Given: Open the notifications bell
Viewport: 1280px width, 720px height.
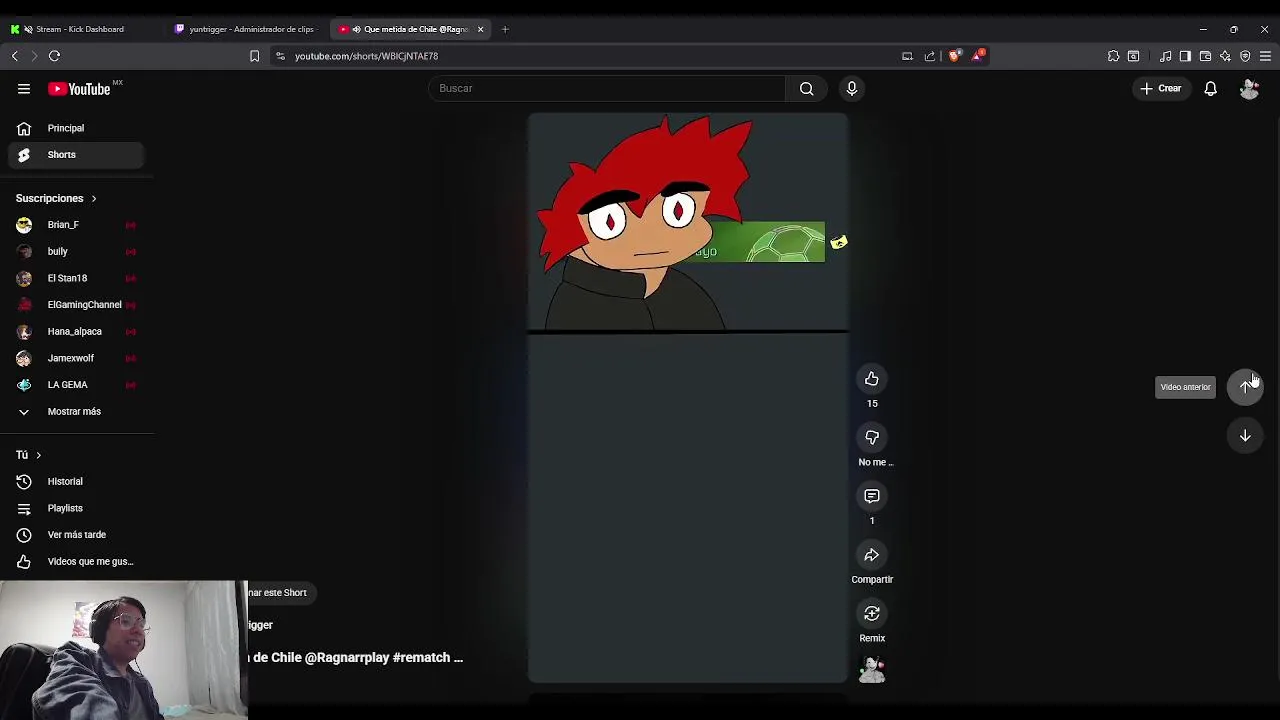Looking at the screenshot, I should 1210,89.
